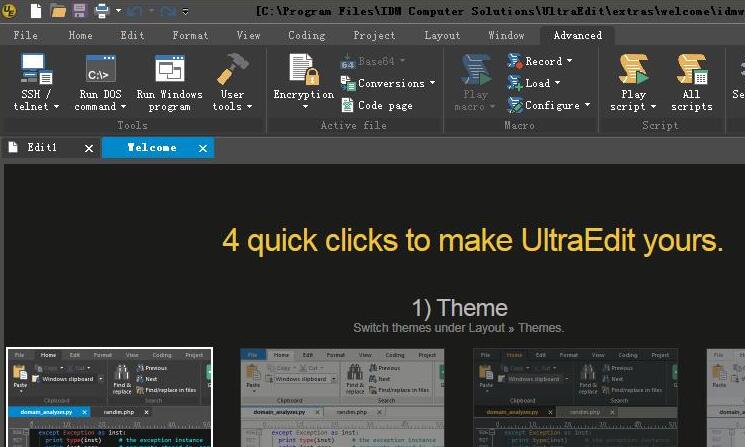The width and height of the screenshot is (745, 447).
Task: Click the UltraEdit application logo icon
Action: point(9,10)
